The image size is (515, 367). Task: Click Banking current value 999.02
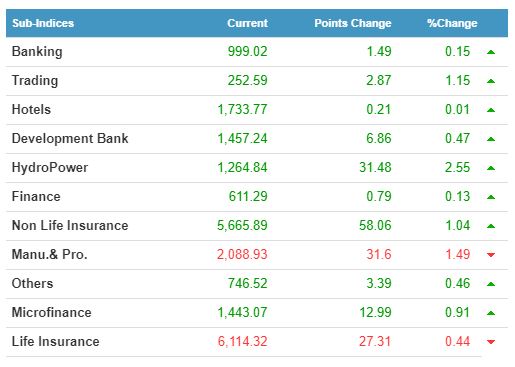[x=247, y=52]
